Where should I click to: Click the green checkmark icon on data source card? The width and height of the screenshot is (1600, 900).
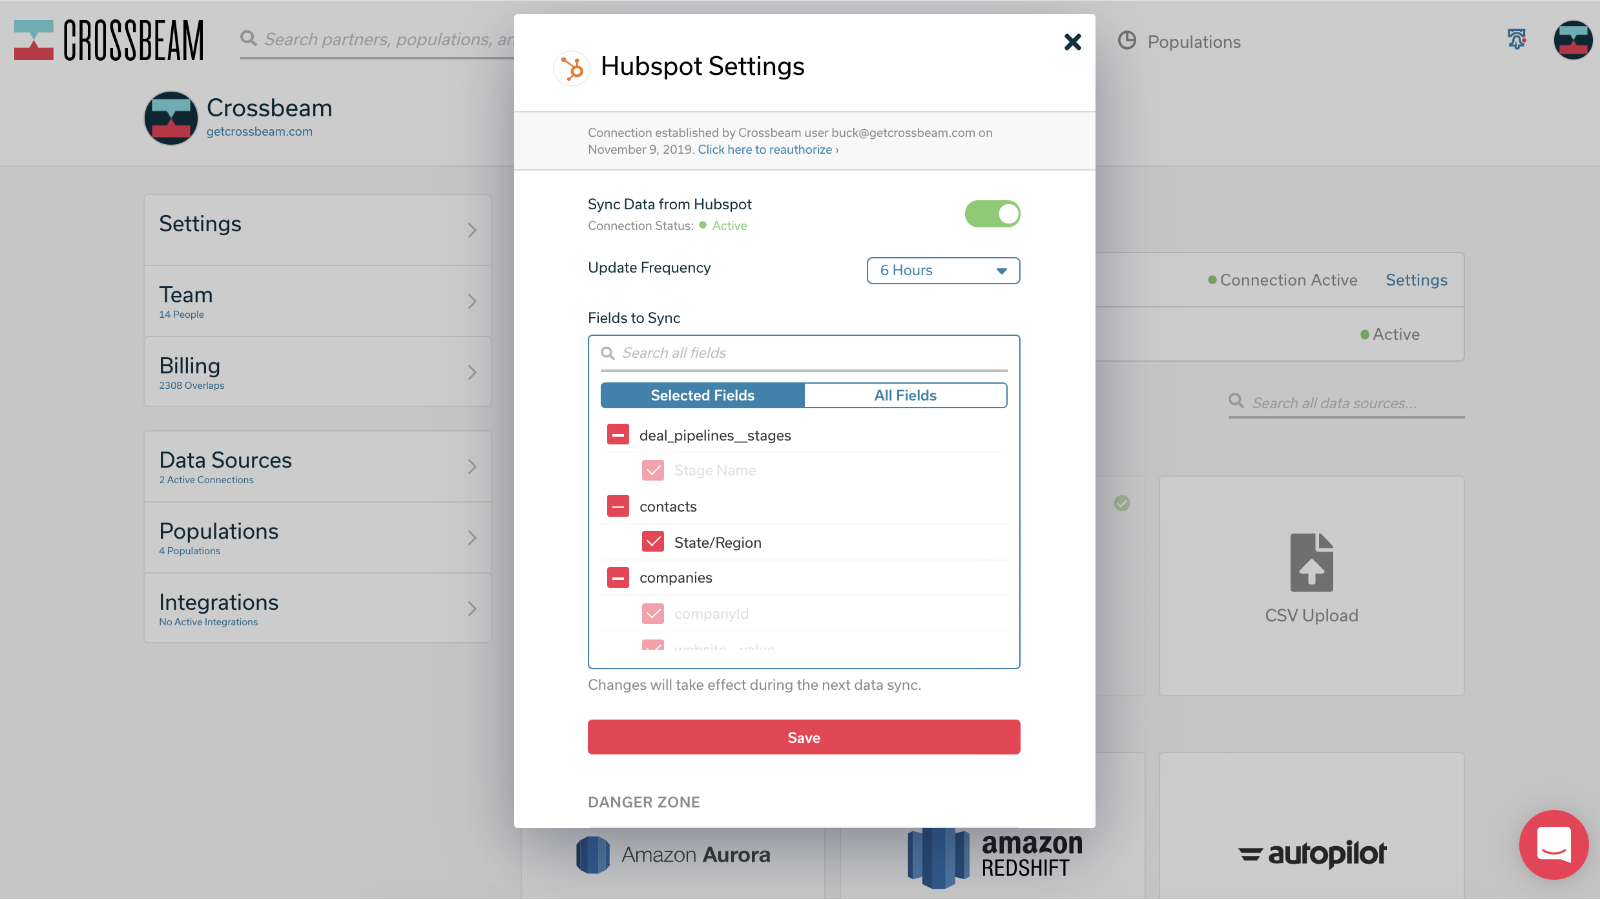click(1122, 503)
